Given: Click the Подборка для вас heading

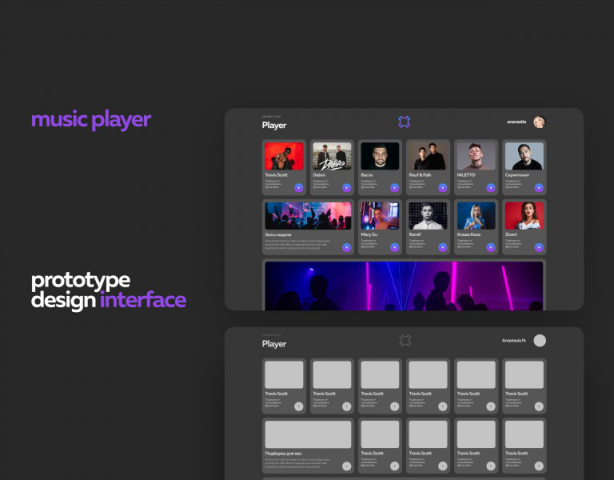Looking at the screenshot, I should click(283, 453).
